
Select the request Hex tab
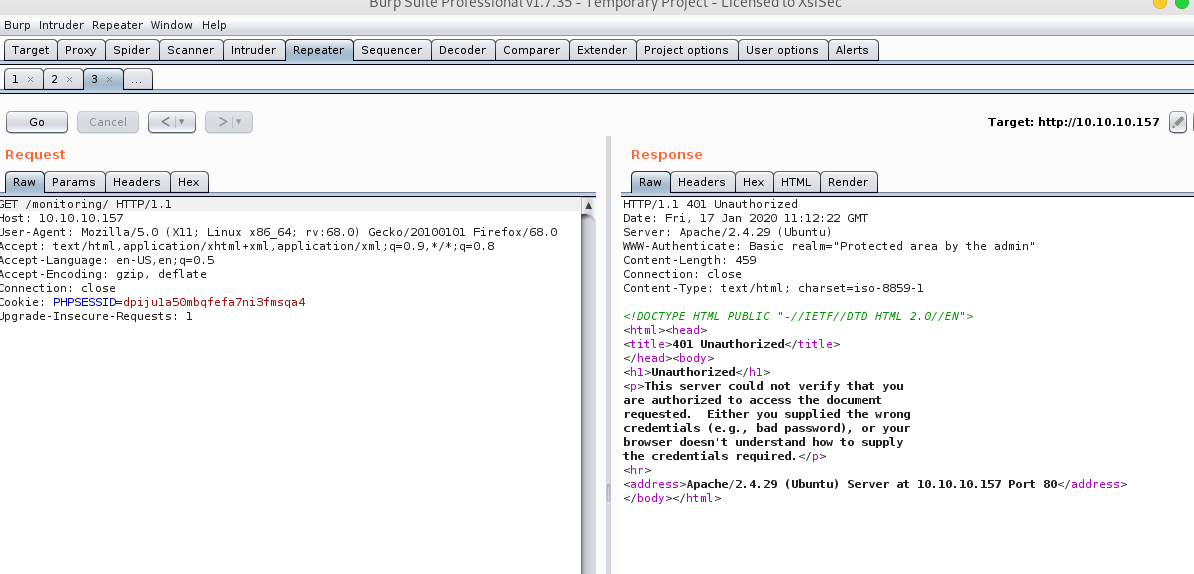189,182
